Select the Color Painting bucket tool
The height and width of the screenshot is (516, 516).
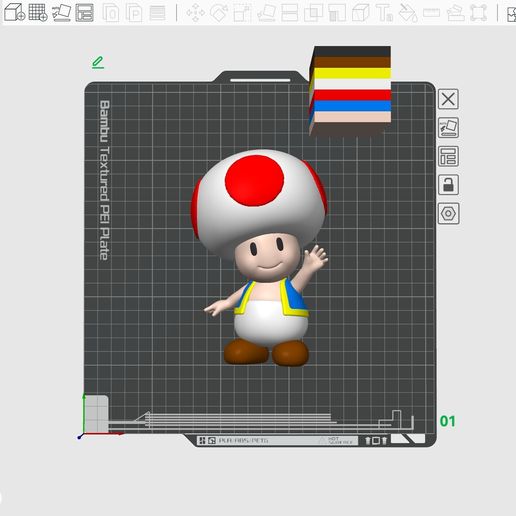click(x=408, y=13)
